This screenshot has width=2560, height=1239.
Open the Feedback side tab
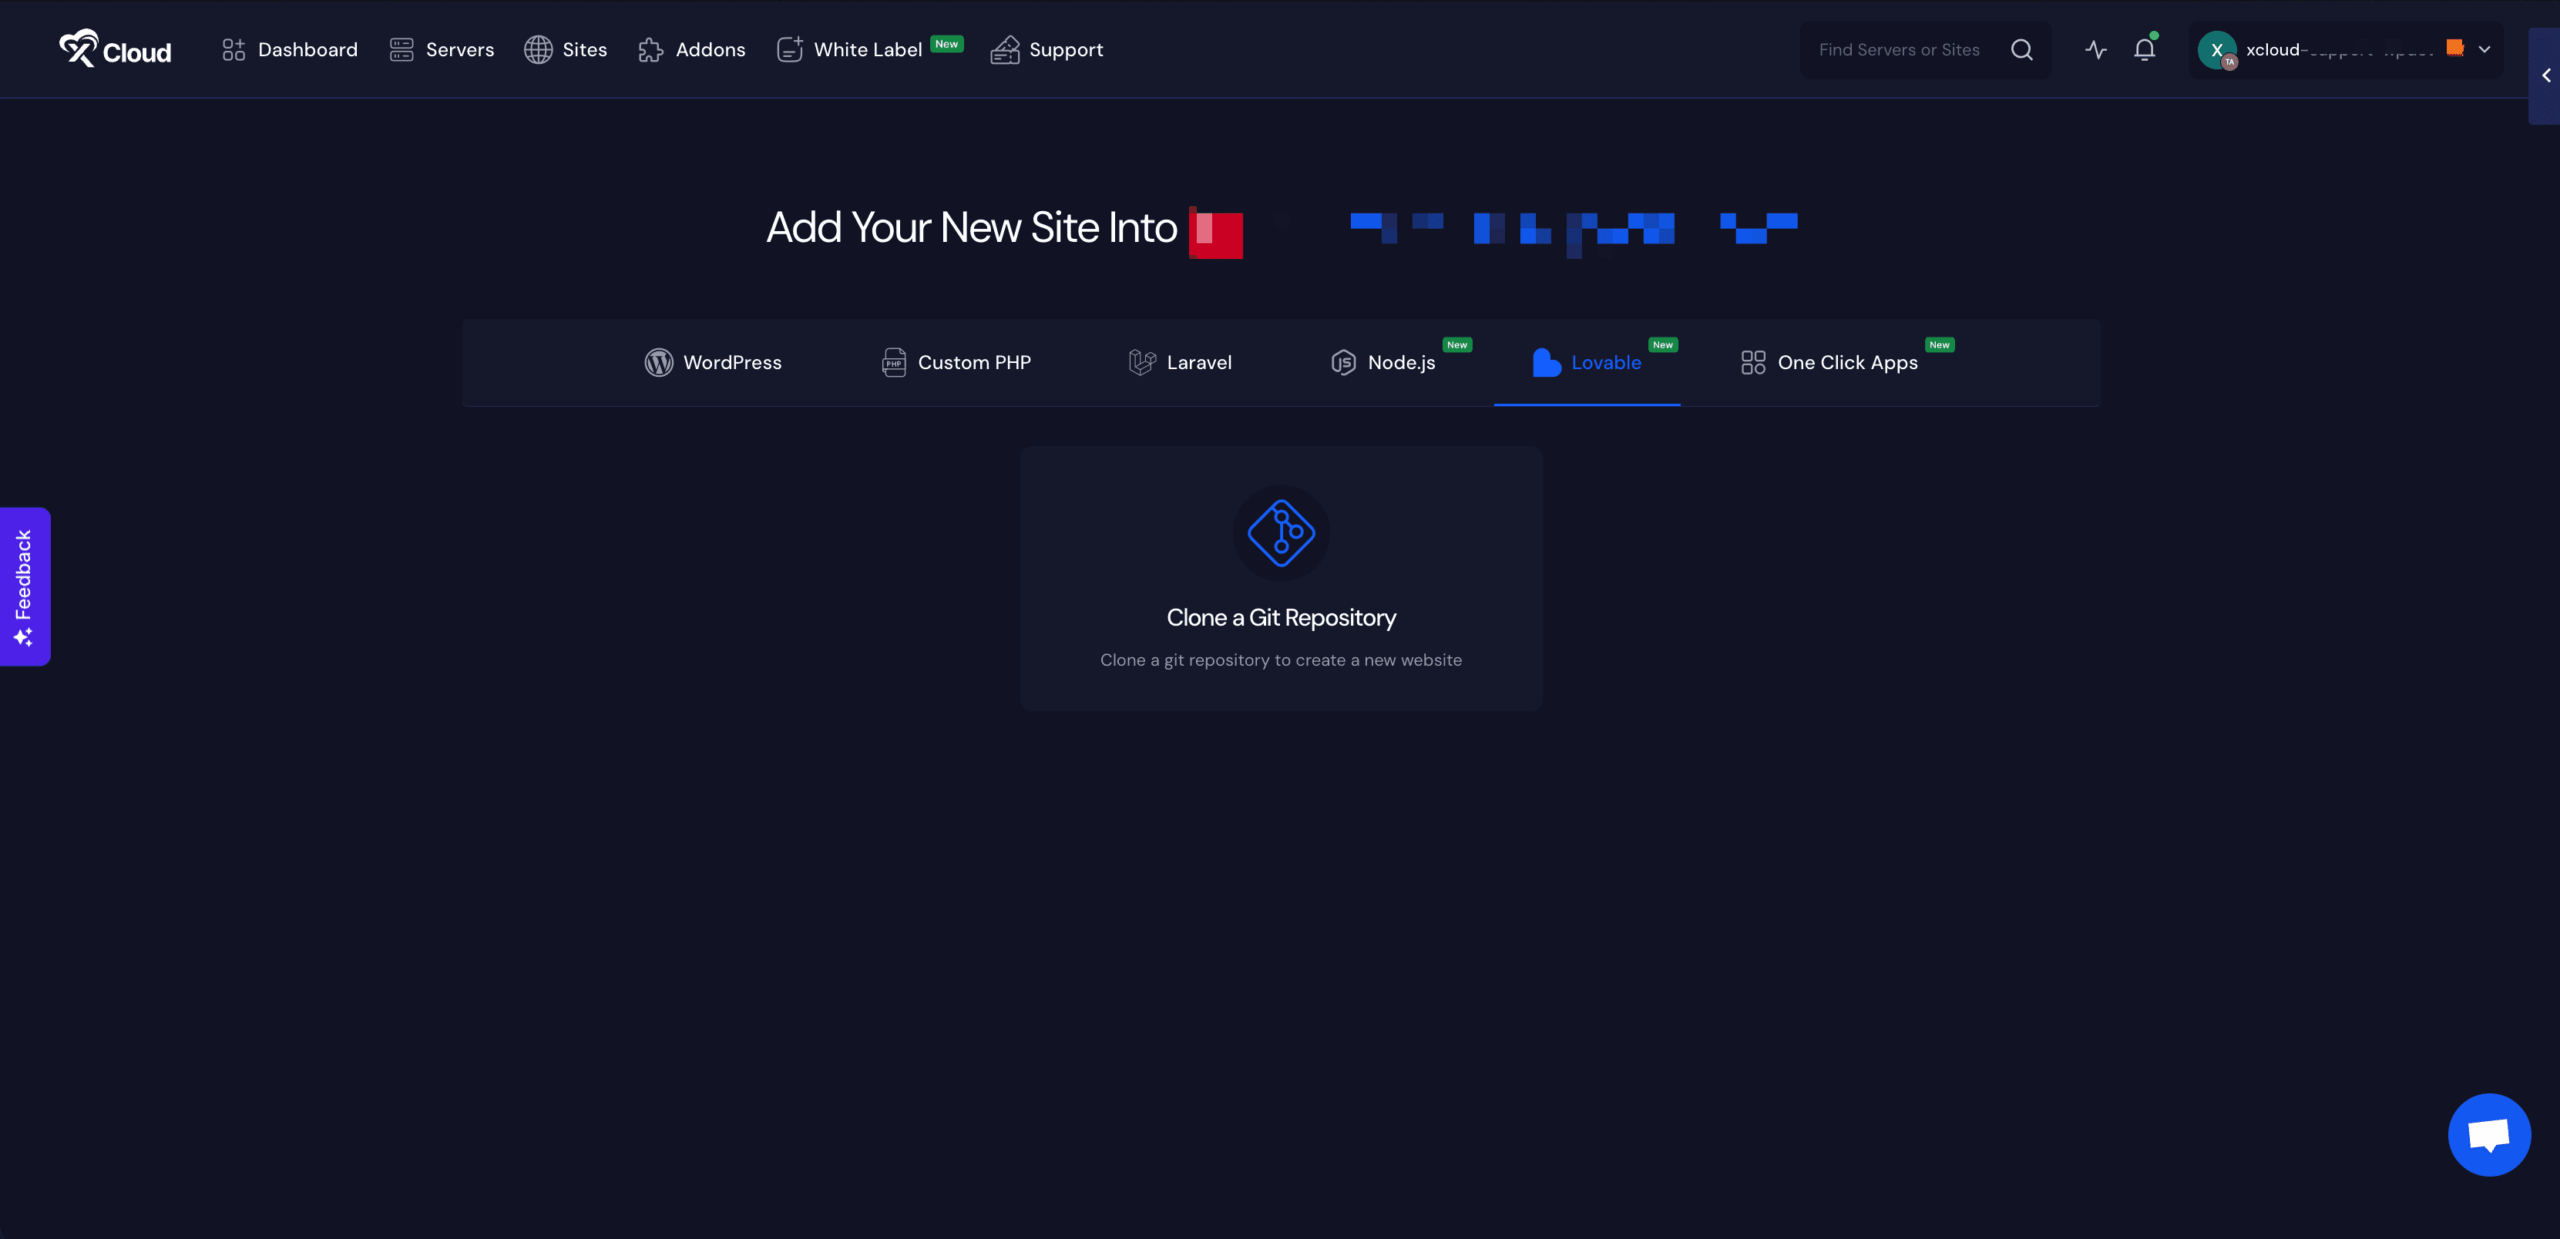coord(24,586)
